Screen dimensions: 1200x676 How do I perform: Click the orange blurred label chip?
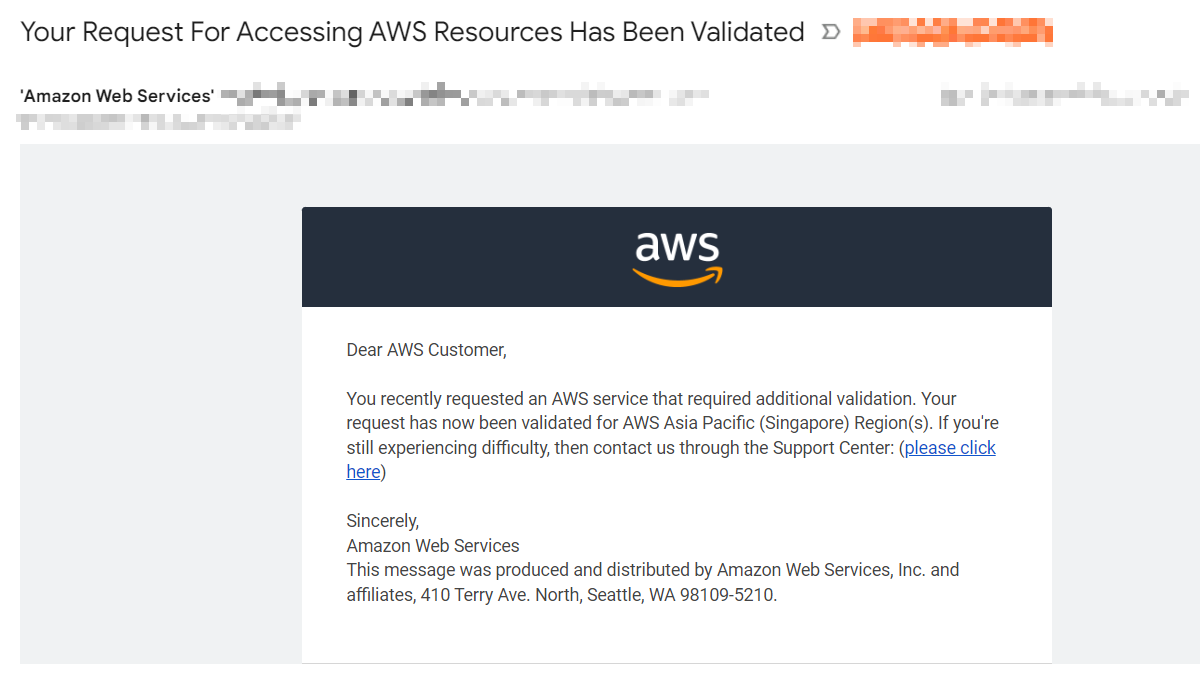click(x=952, y=33)
